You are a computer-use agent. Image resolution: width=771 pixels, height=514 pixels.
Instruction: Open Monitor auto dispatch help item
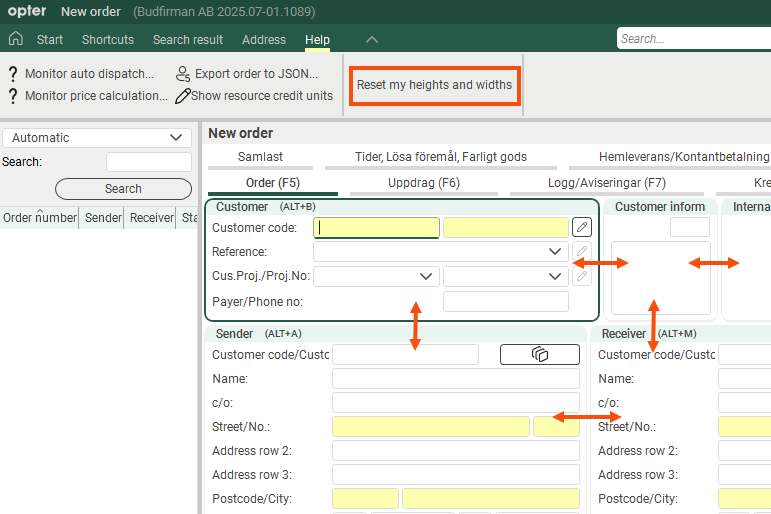click(x=89, y=74)
